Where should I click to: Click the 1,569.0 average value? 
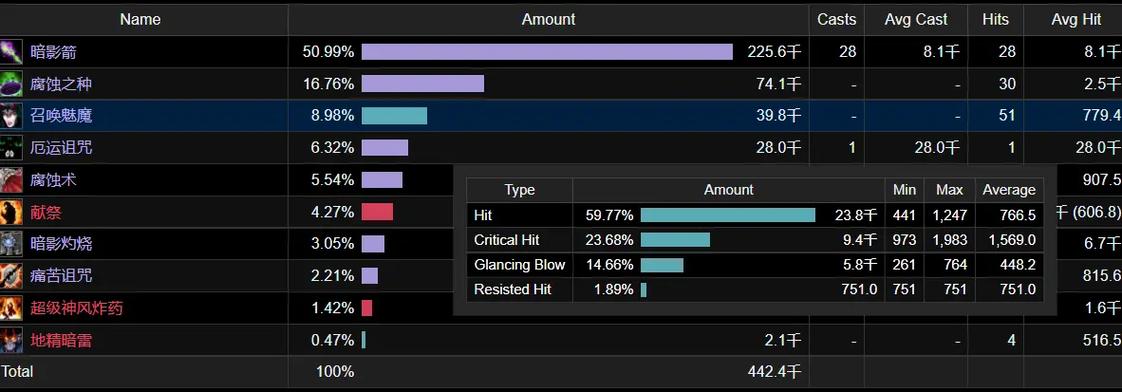click(x=1010, y=240)
